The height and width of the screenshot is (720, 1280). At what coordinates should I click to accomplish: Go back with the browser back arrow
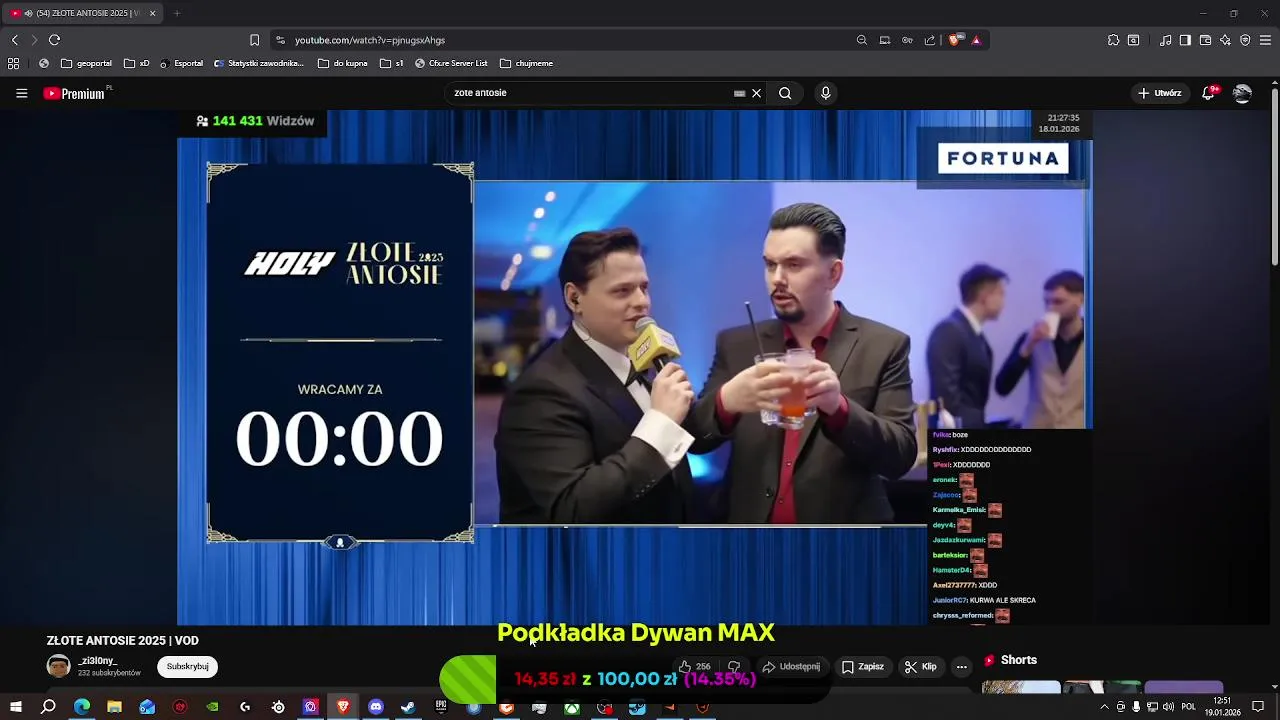14,40
